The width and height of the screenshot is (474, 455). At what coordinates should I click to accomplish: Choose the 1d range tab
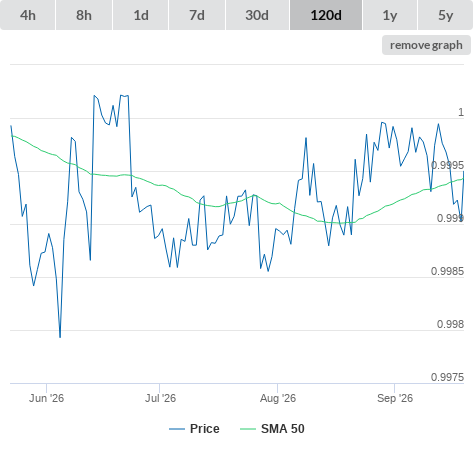141,15
